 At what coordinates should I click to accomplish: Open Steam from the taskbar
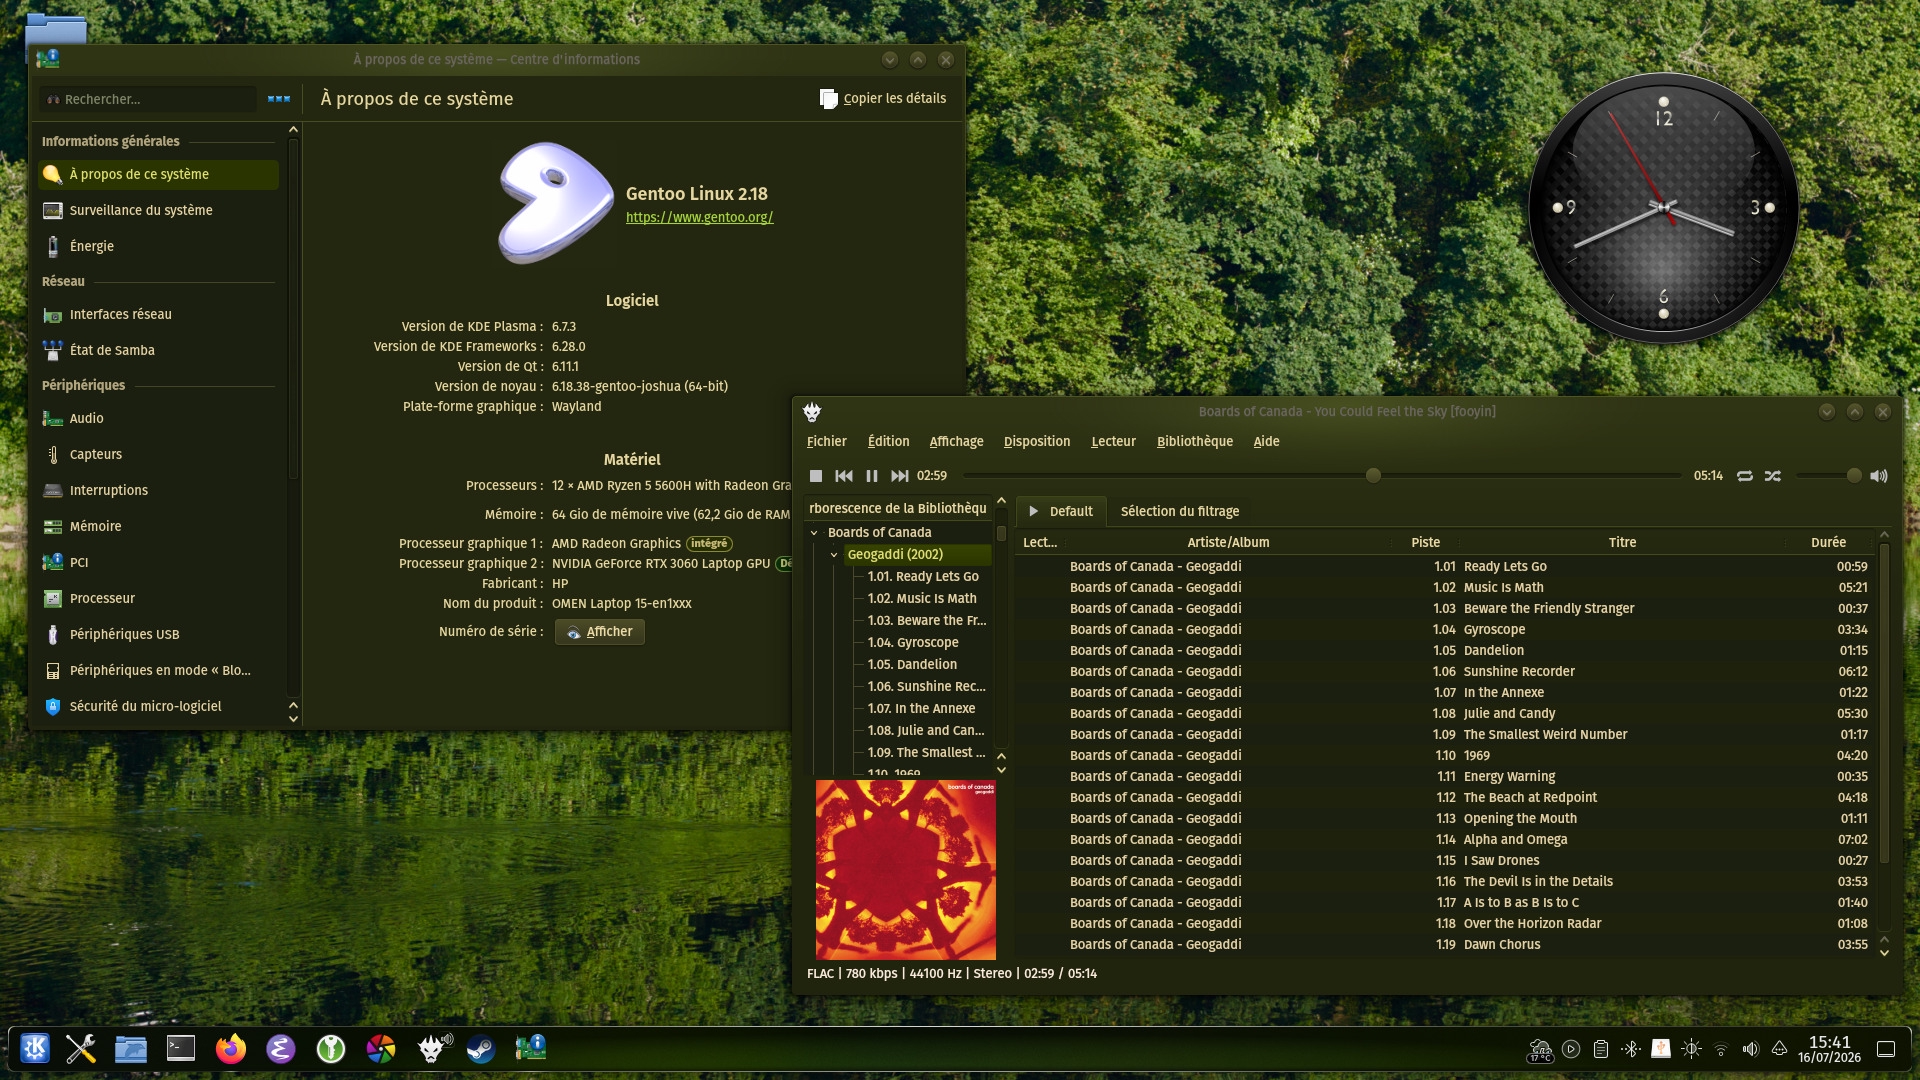481,1048
